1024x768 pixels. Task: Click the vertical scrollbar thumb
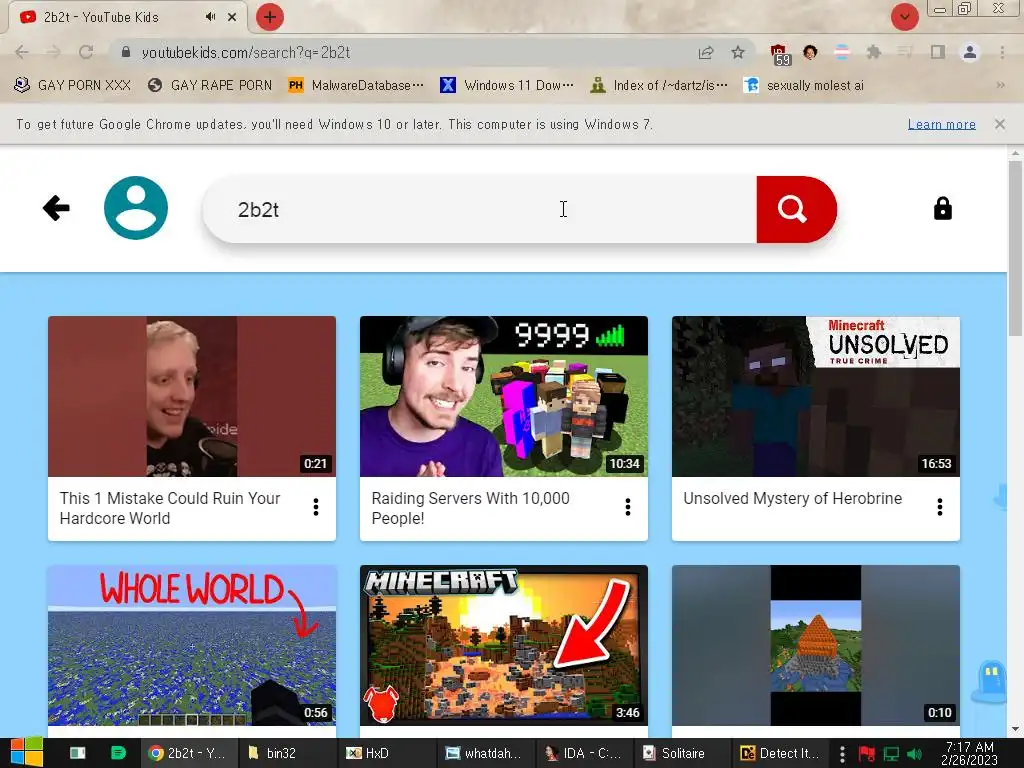click(1015, 248)
